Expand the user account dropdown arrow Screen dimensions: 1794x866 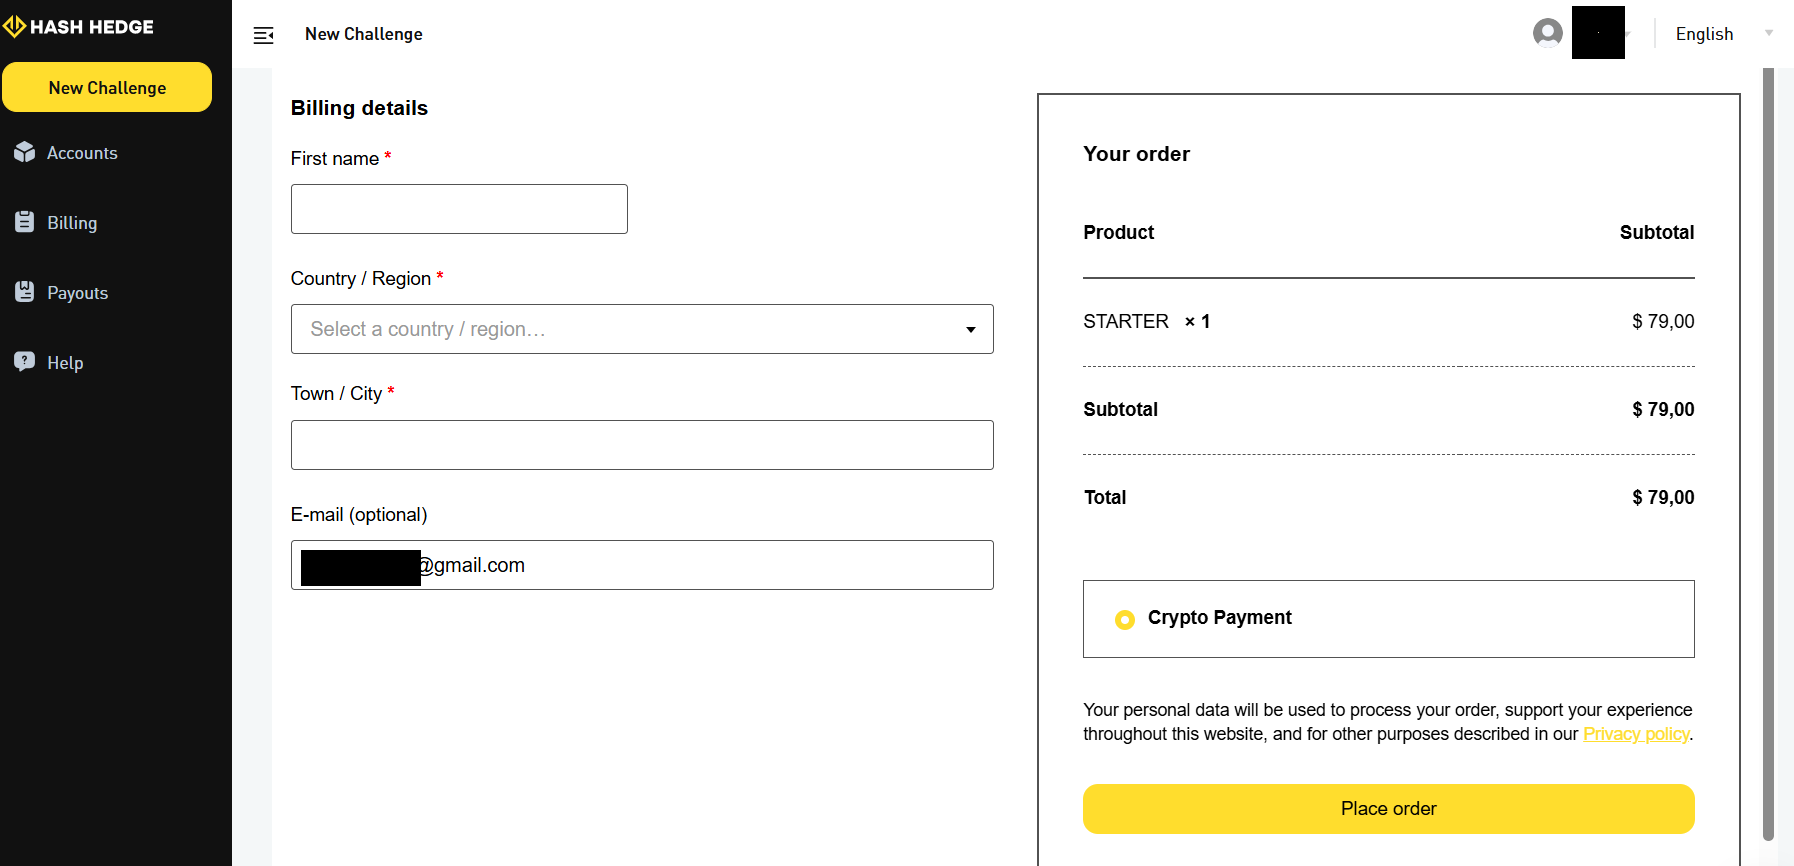(x=1627, y=34)
